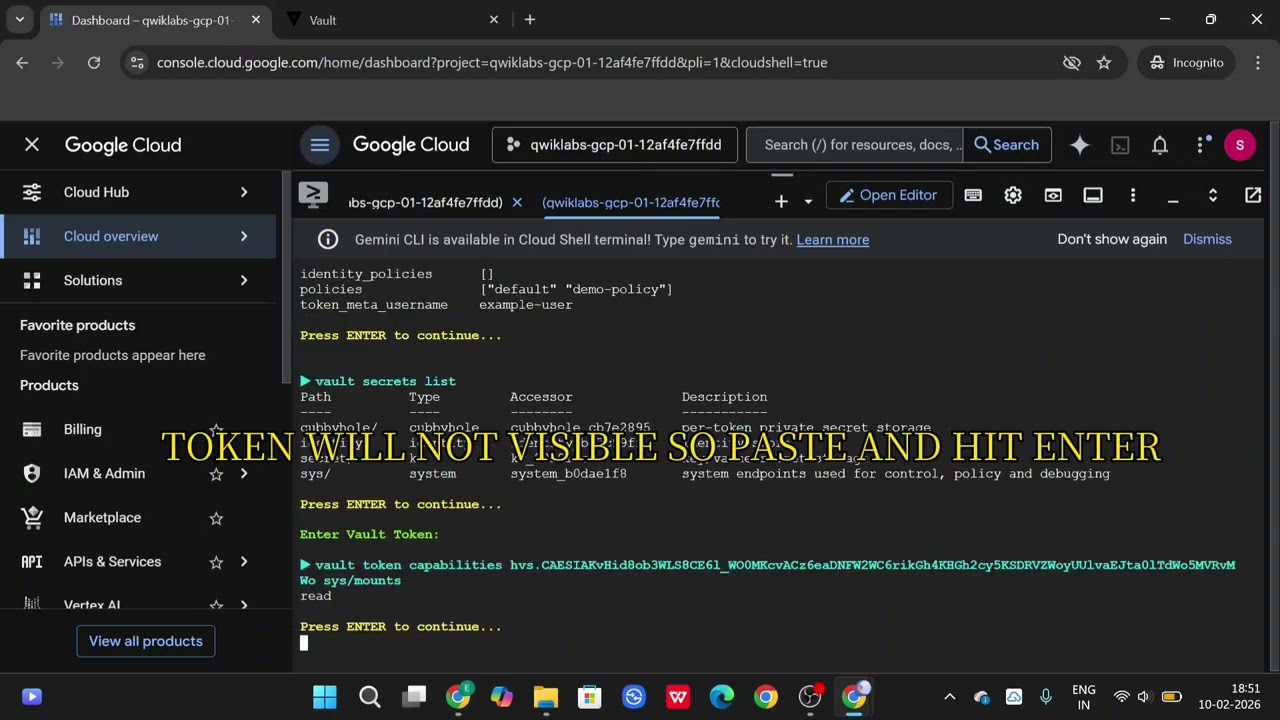View site information icon in address bar
Screen dimensions: 1280x720
point(138,63)
